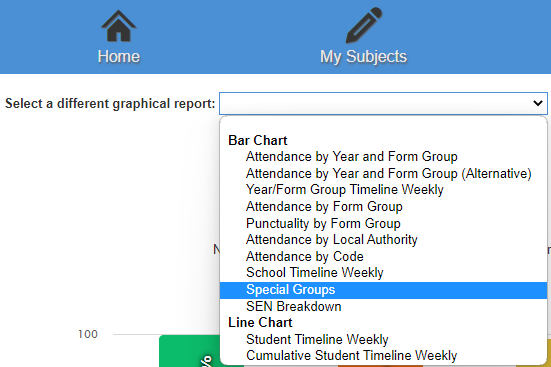Select the blank option atop the list

(x=383, y=125)
